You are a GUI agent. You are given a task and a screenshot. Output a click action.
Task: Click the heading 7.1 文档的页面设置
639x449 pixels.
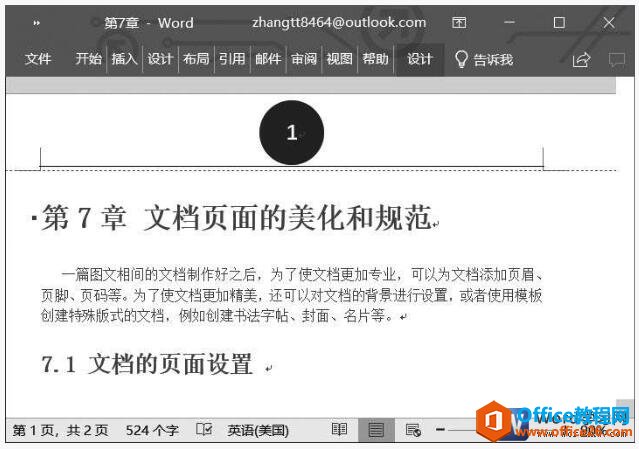coord(147,364)
